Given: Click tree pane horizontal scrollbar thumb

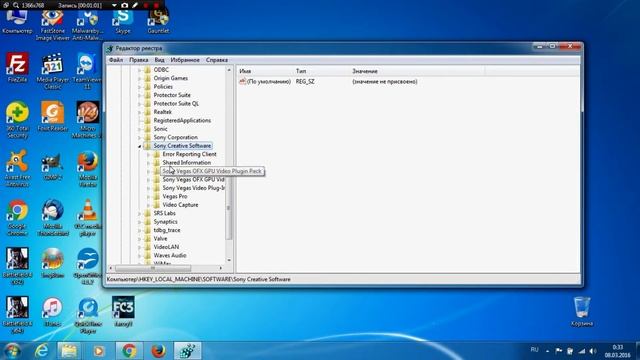Looking at the screenshot, I should click(153, 268).
